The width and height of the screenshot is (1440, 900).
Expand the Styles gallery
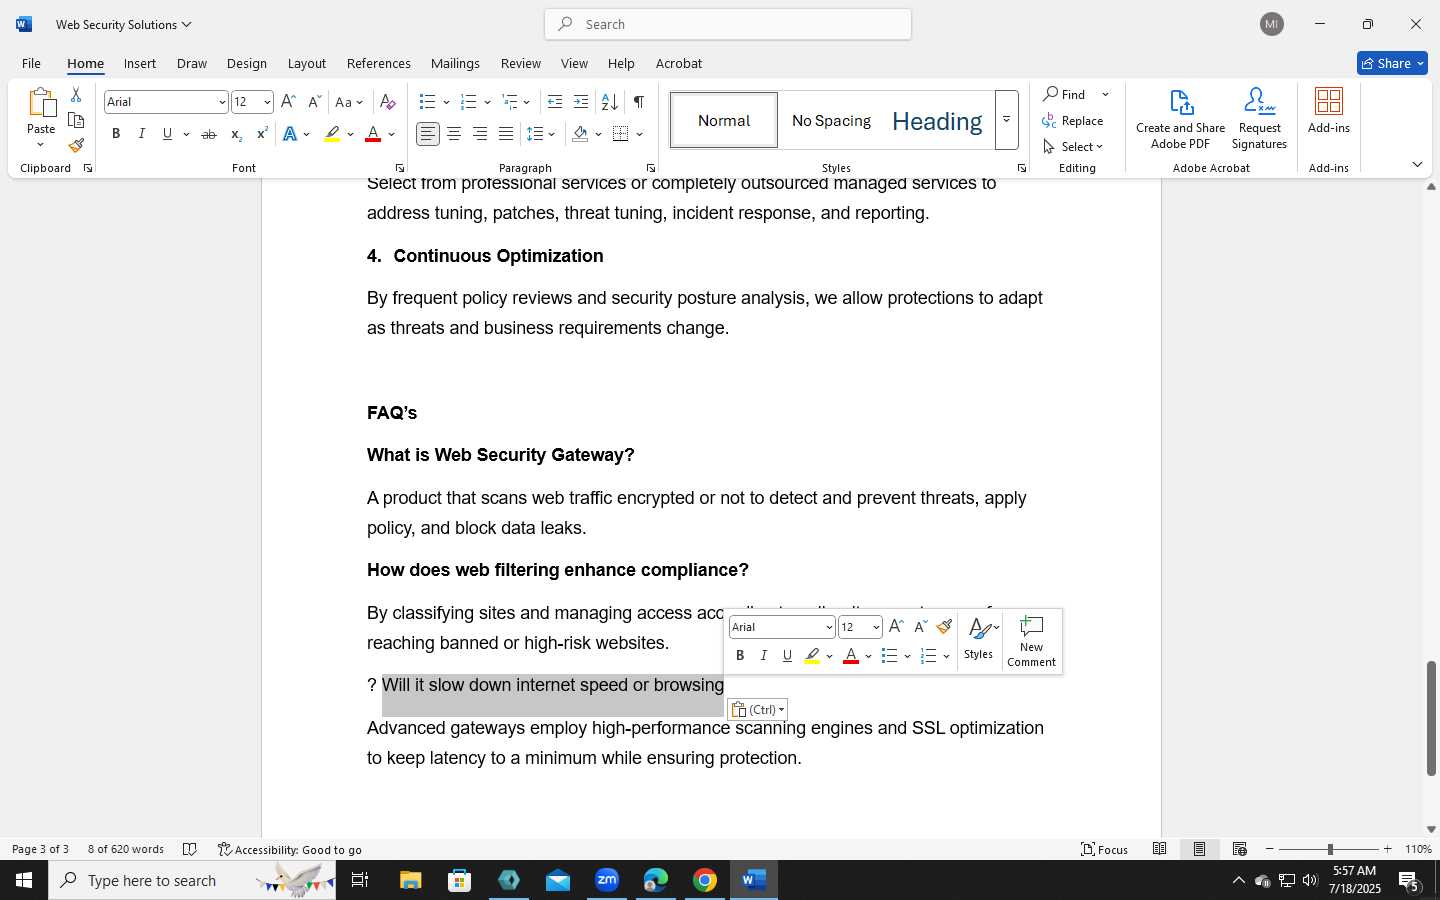click(1006, 120)
